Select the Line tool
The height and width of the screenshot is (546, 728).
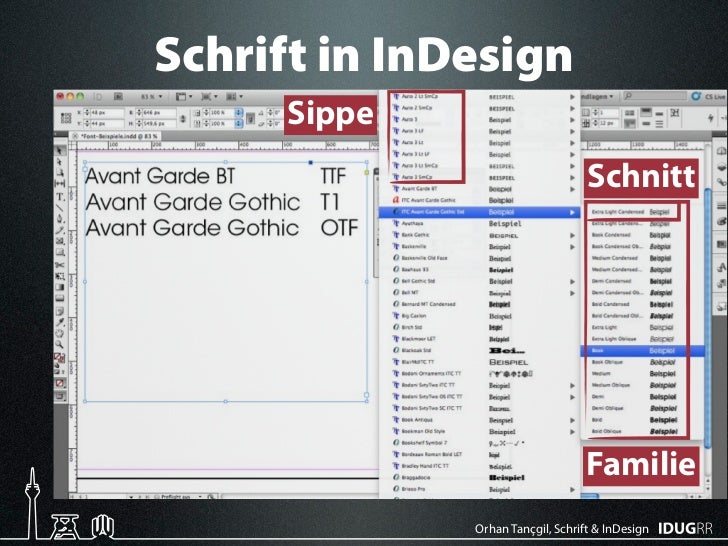coord(60,207)
